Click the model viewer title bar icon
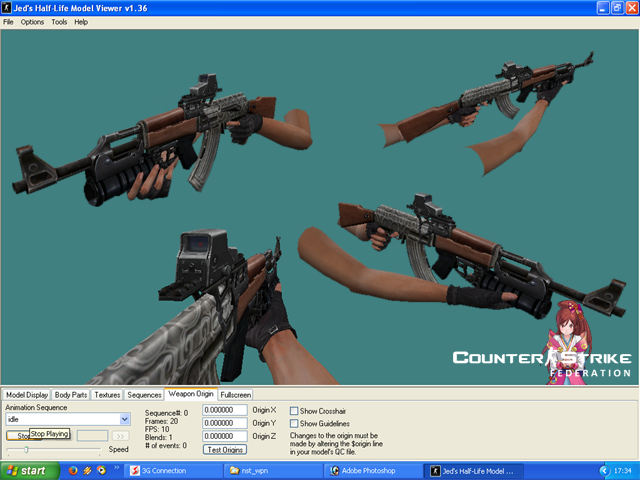Image resolution: width=640 pixels, height=480 pixels. coord(7,8)
